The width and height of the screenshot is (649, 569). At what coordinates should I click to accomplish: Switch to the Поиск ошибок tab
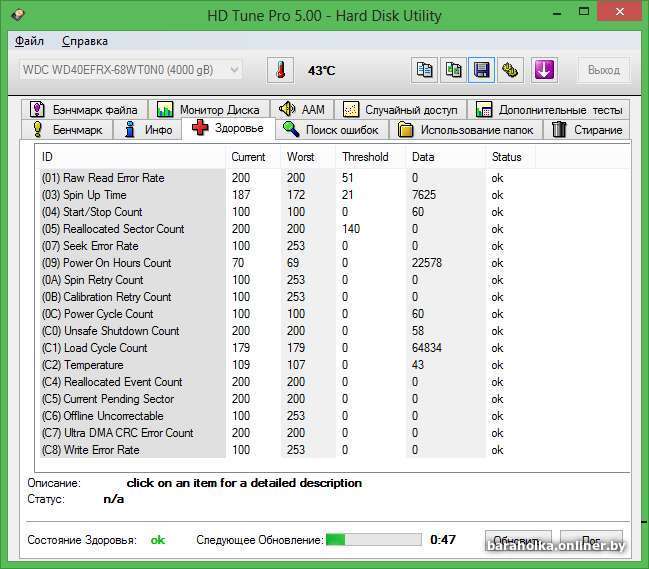[x=332, y=130]
